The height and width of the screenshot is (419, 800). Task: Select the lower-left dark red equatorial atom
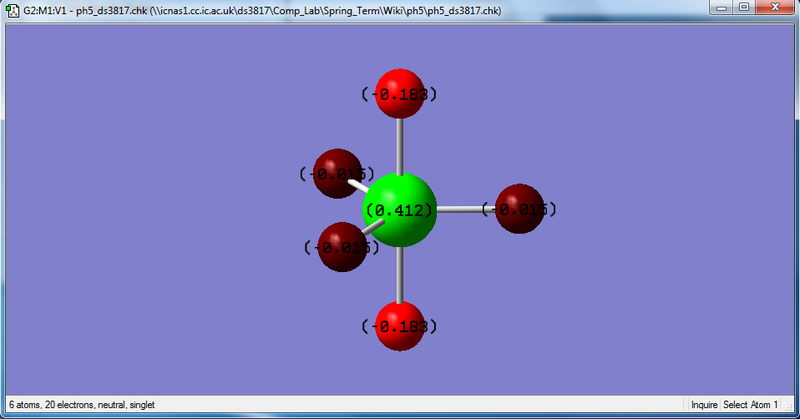342,247
